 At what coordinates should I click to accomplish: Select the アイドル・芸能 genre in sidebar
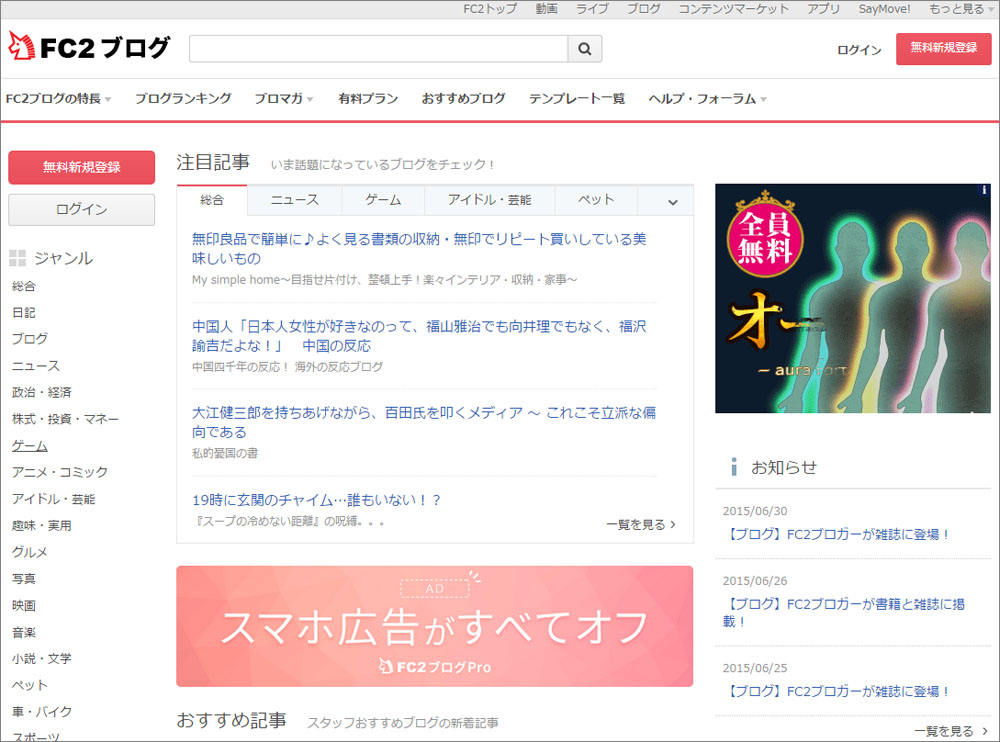pos(54,499)
